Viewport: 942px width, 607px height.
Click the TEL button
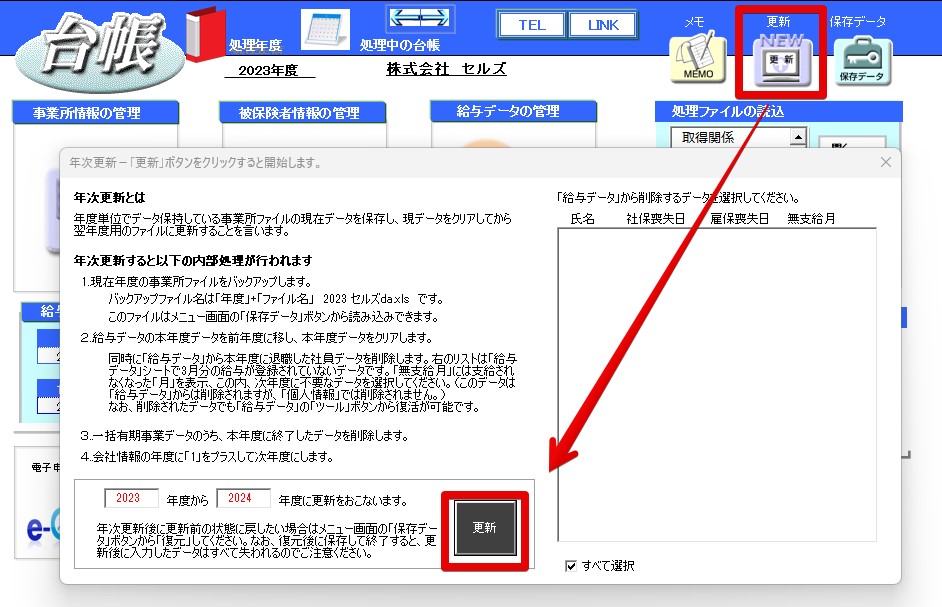tap(532, 25)
